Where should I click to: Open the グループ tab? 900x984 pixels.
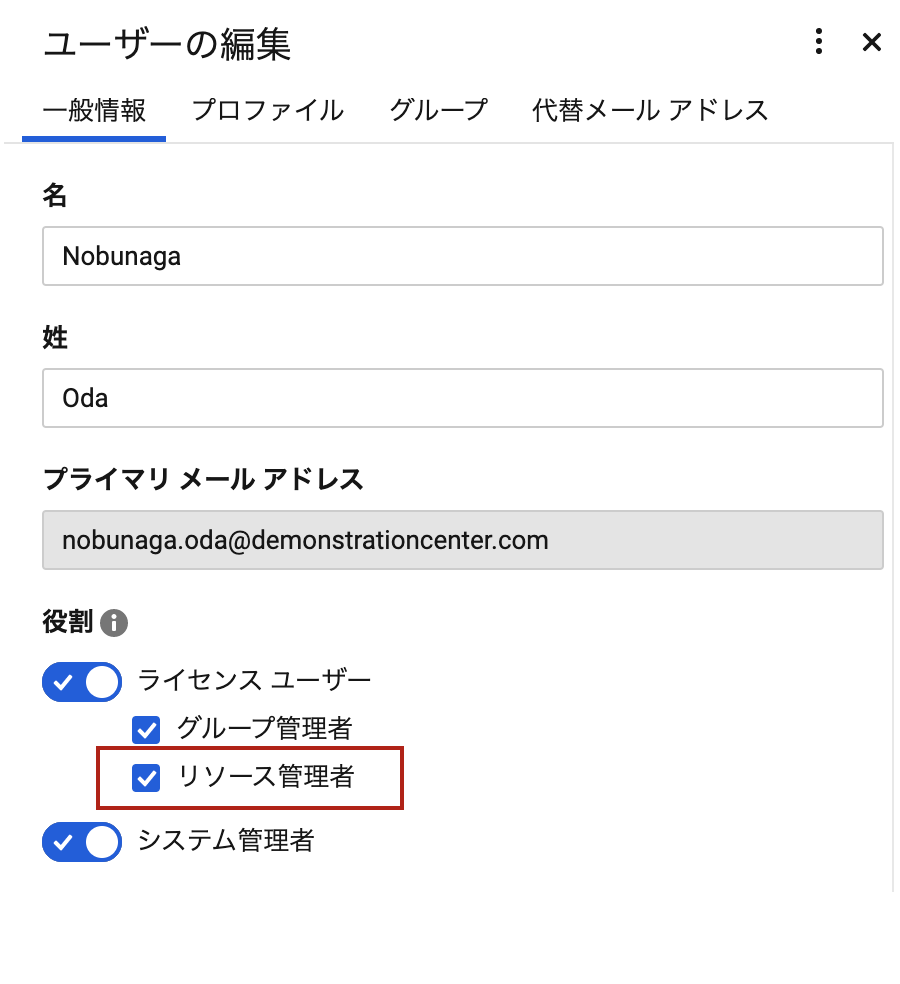click(438, 110)
